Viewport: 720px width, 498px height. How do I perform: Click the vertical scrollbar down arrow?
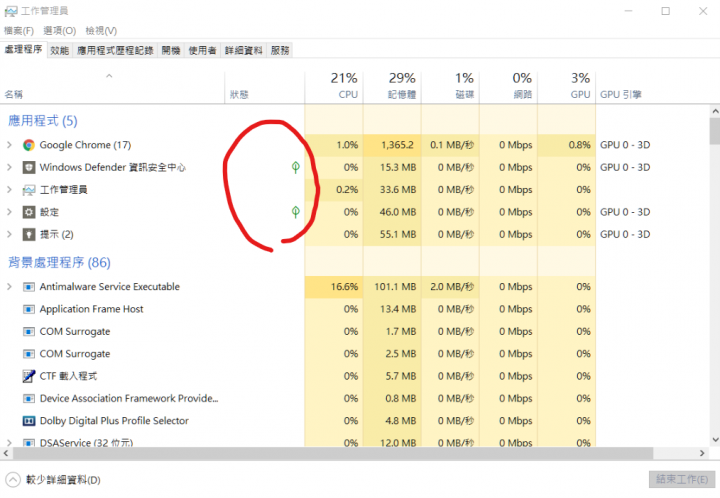[714, 440]
